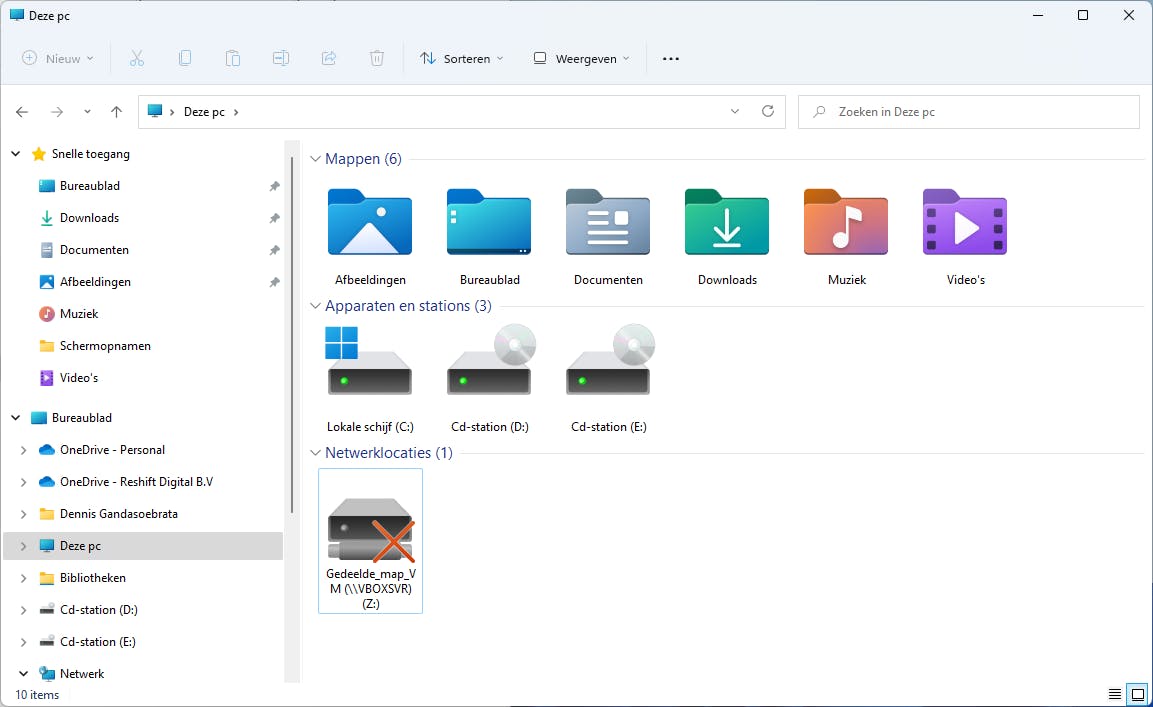Expand Cd-station (E:) sidebar node
The width and height of the screenshot is (1153, 707).
pyautogui.click(x=24, y=642)
